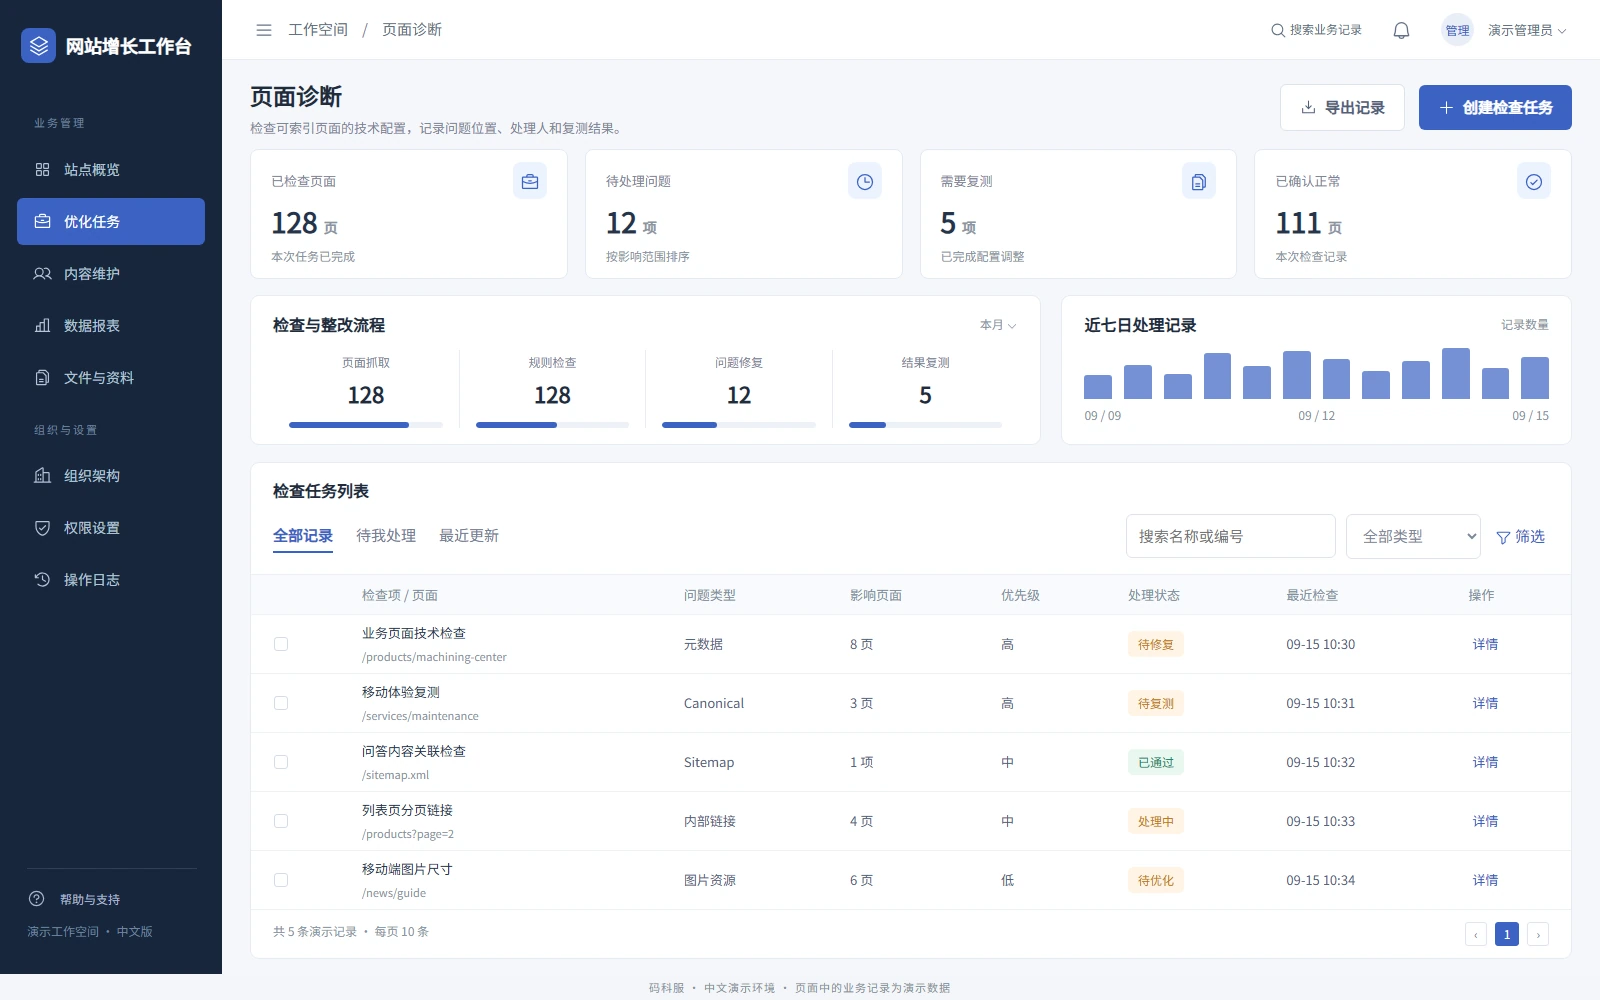The width and height of the screenshot is (1600, 1000).
Task: Click the clock icon on 待处理问题 card
Action: pos(865,181)
